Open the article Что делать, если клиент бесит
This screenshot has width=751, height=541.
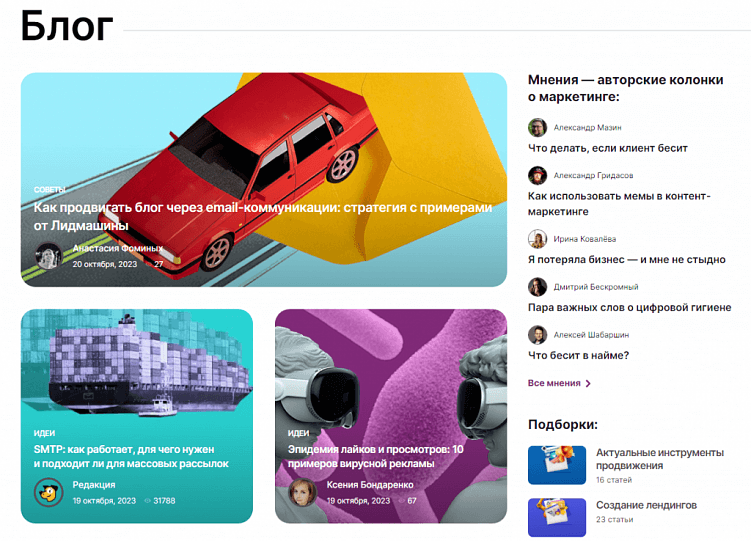pyautogui.click(x=607, y=148)
